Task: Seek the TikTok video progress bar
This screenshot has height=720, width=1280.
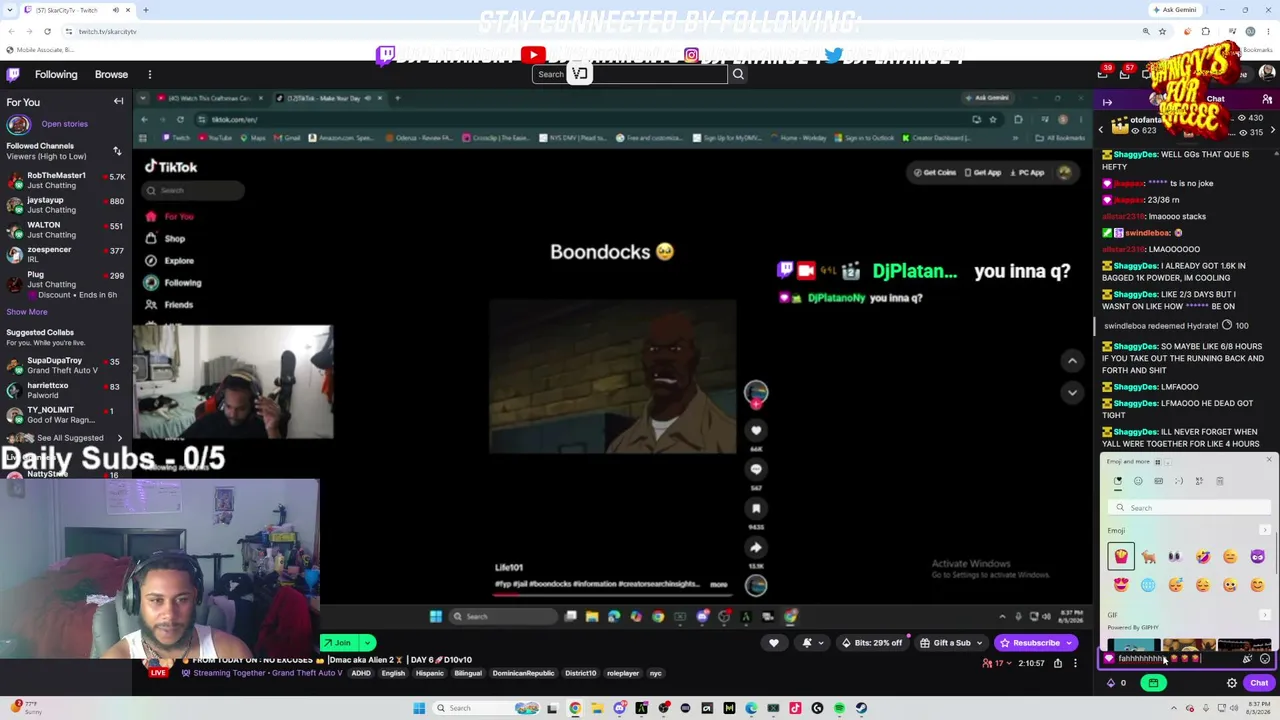Action: click(615, 593)
